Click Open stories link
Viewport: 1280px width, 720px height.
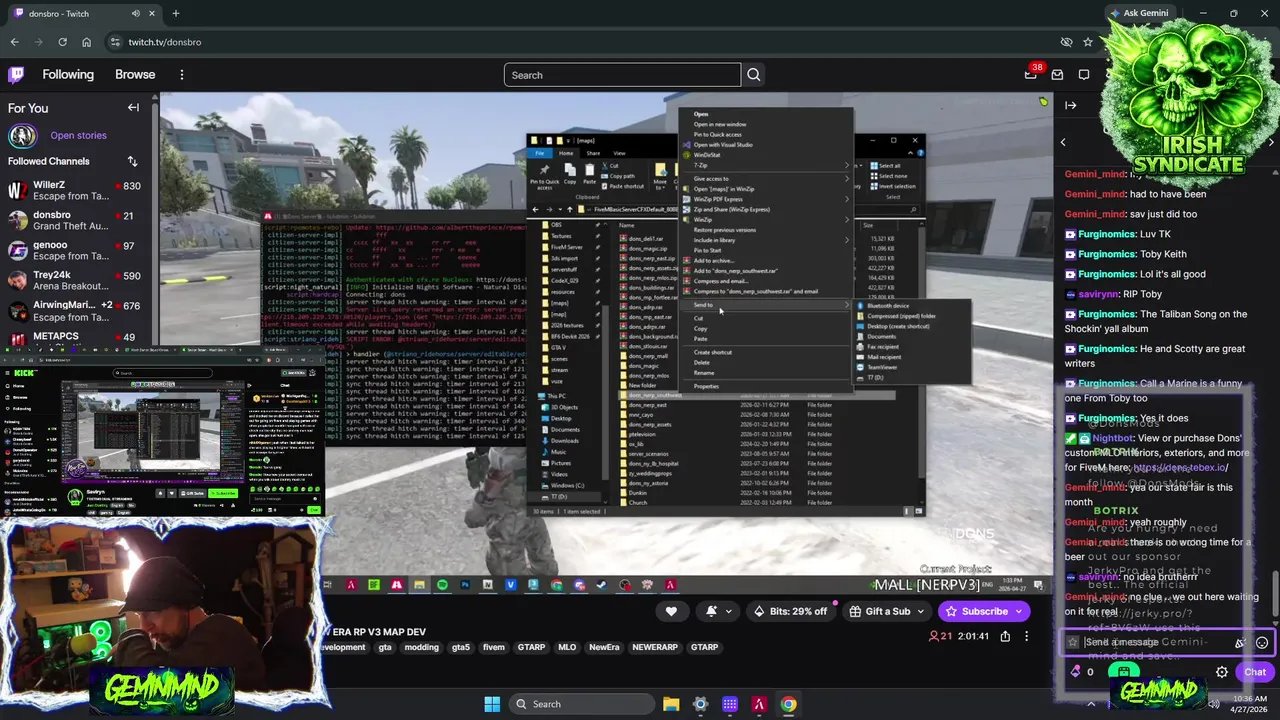(78, 135)
